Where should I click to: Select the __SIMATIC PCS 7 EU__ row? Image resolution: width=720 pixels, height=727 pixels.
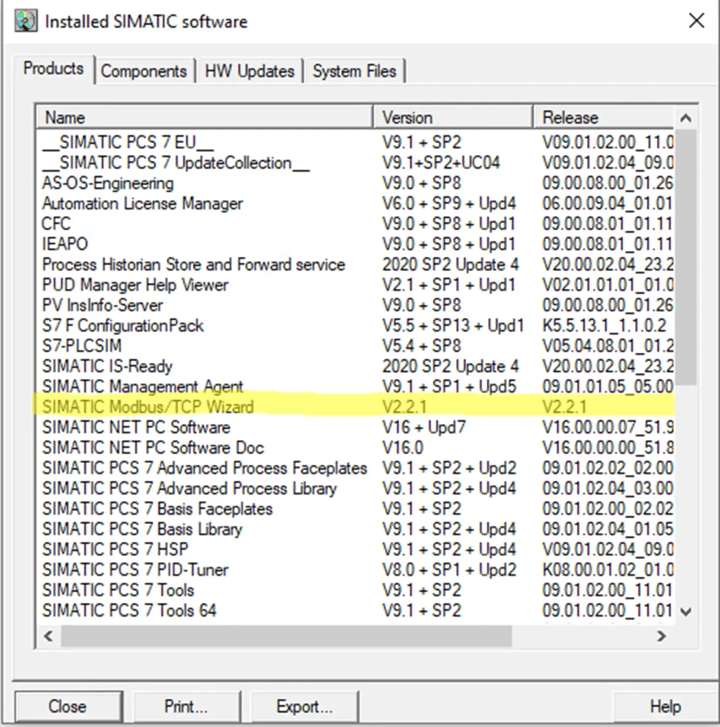355,142
